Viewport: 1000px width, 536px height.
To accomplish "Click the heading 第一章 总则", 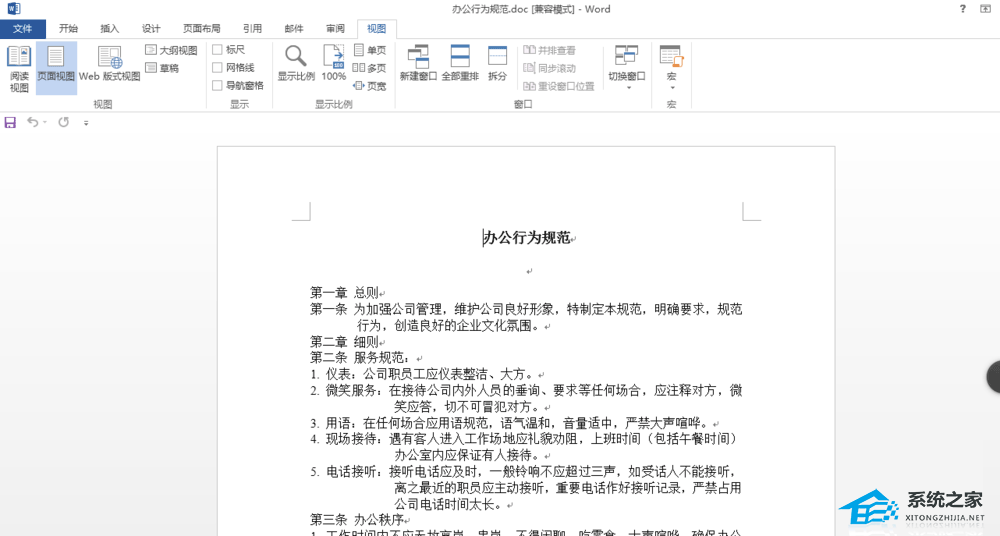I will tap(344, 293).
